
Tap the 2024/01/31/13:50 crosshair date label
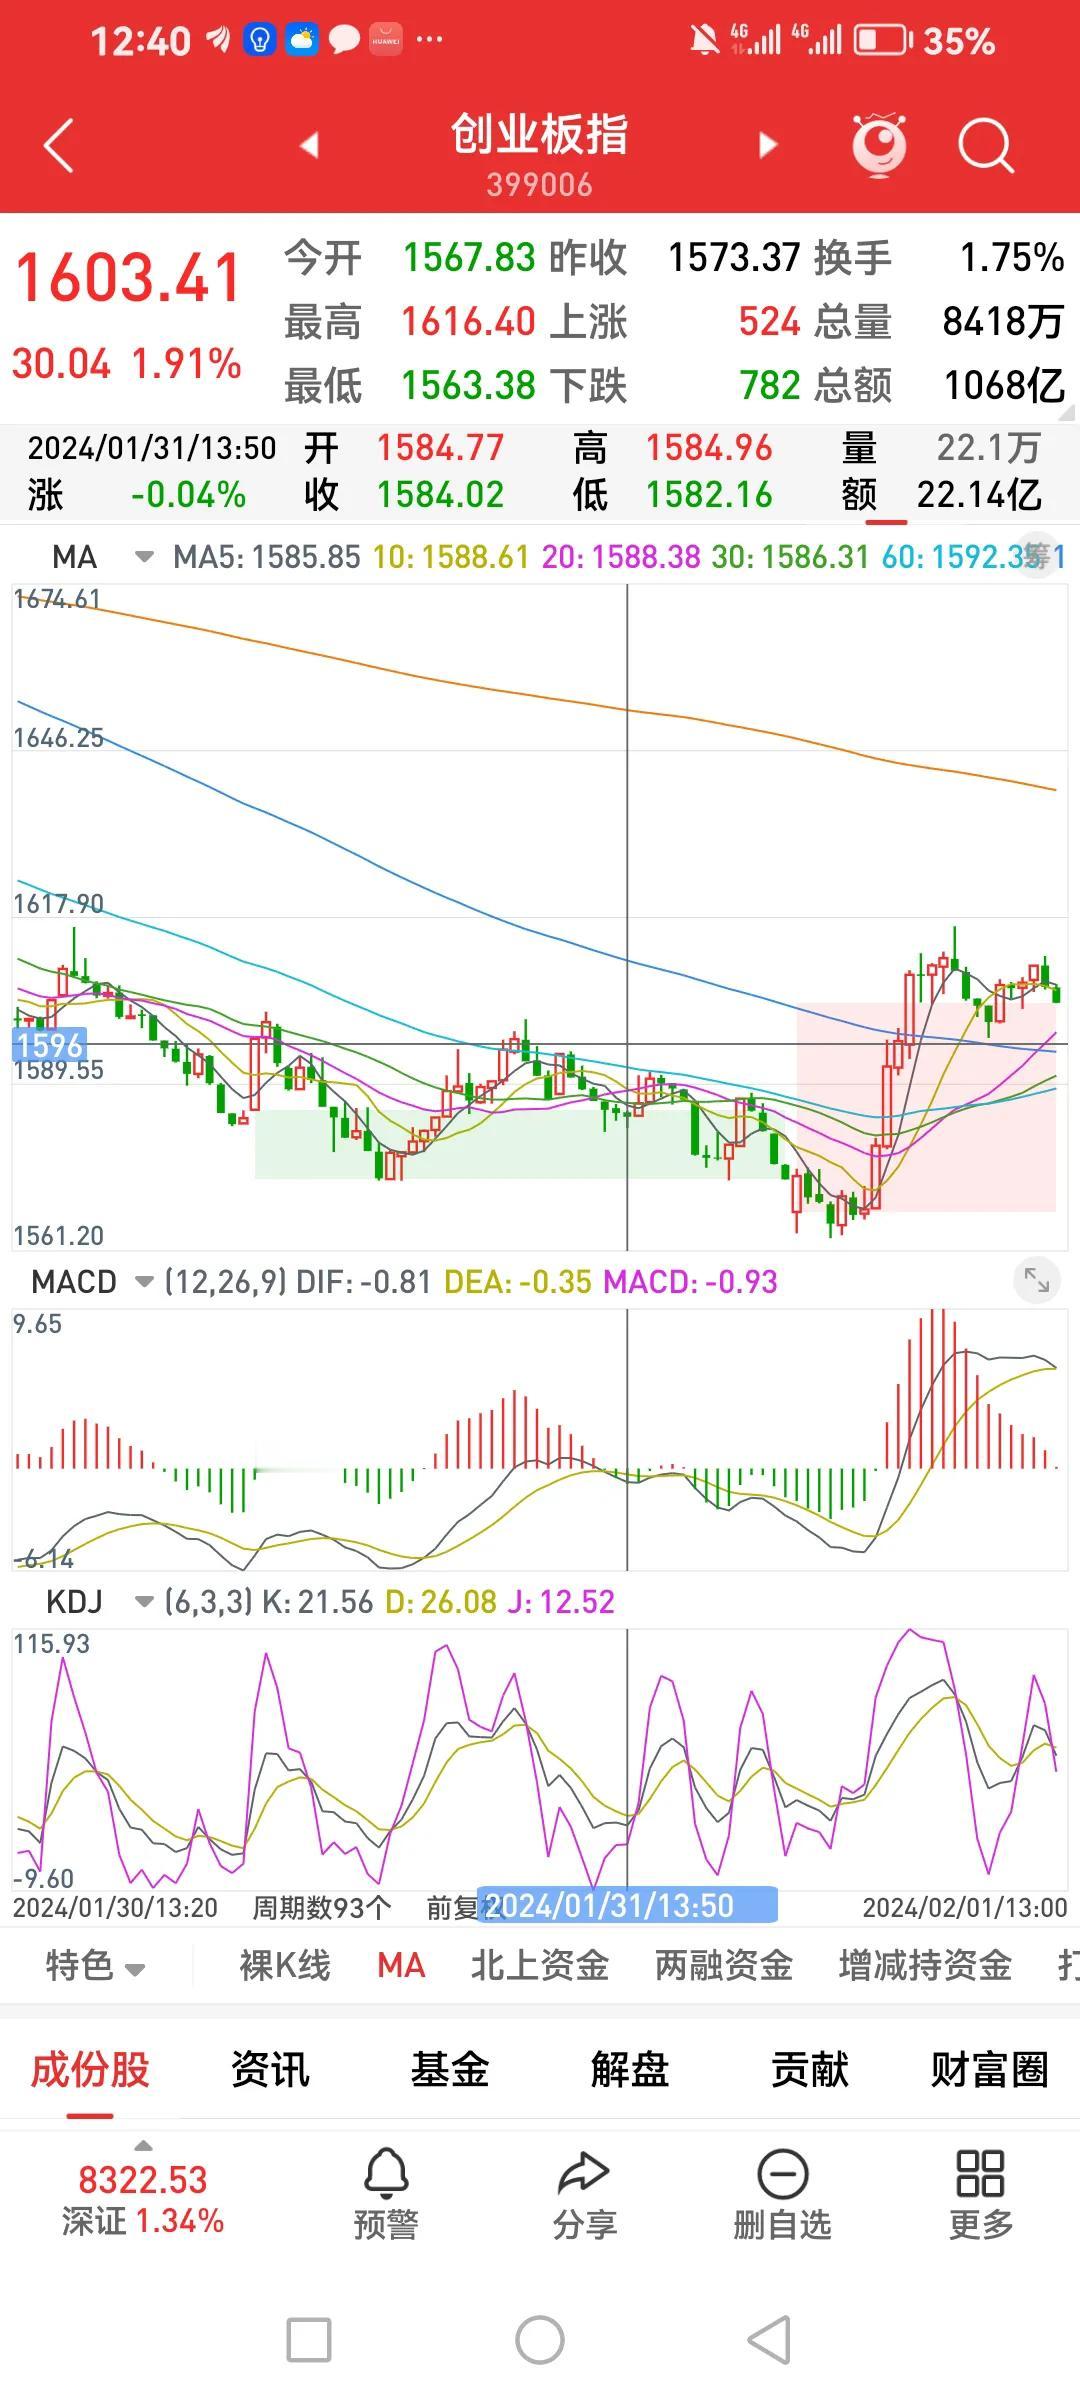point(628,1905)
